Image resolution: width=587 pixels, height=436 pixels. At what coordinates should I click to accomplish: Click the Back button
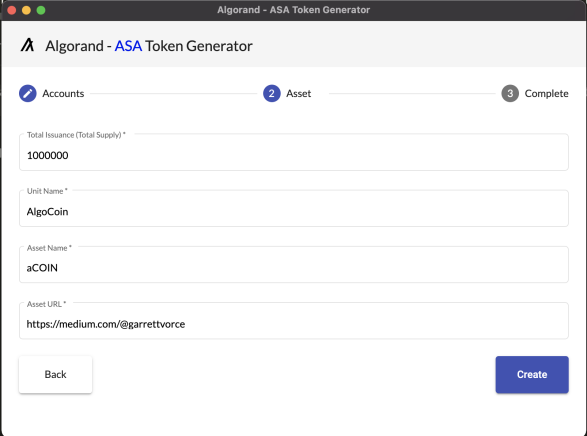tap(55, 374)
